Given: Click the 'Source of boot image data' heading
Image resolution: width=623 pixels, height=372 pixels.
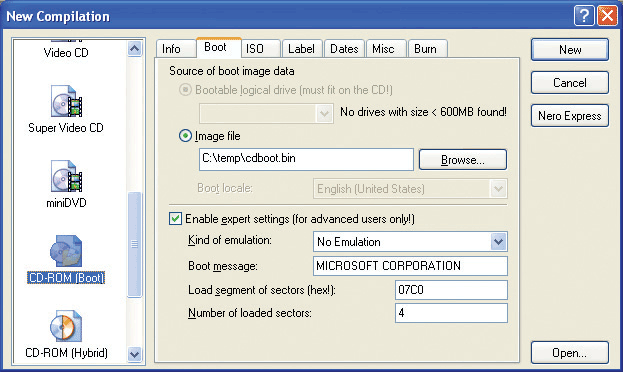Looking at the screenshot, I should coord(232,71).
